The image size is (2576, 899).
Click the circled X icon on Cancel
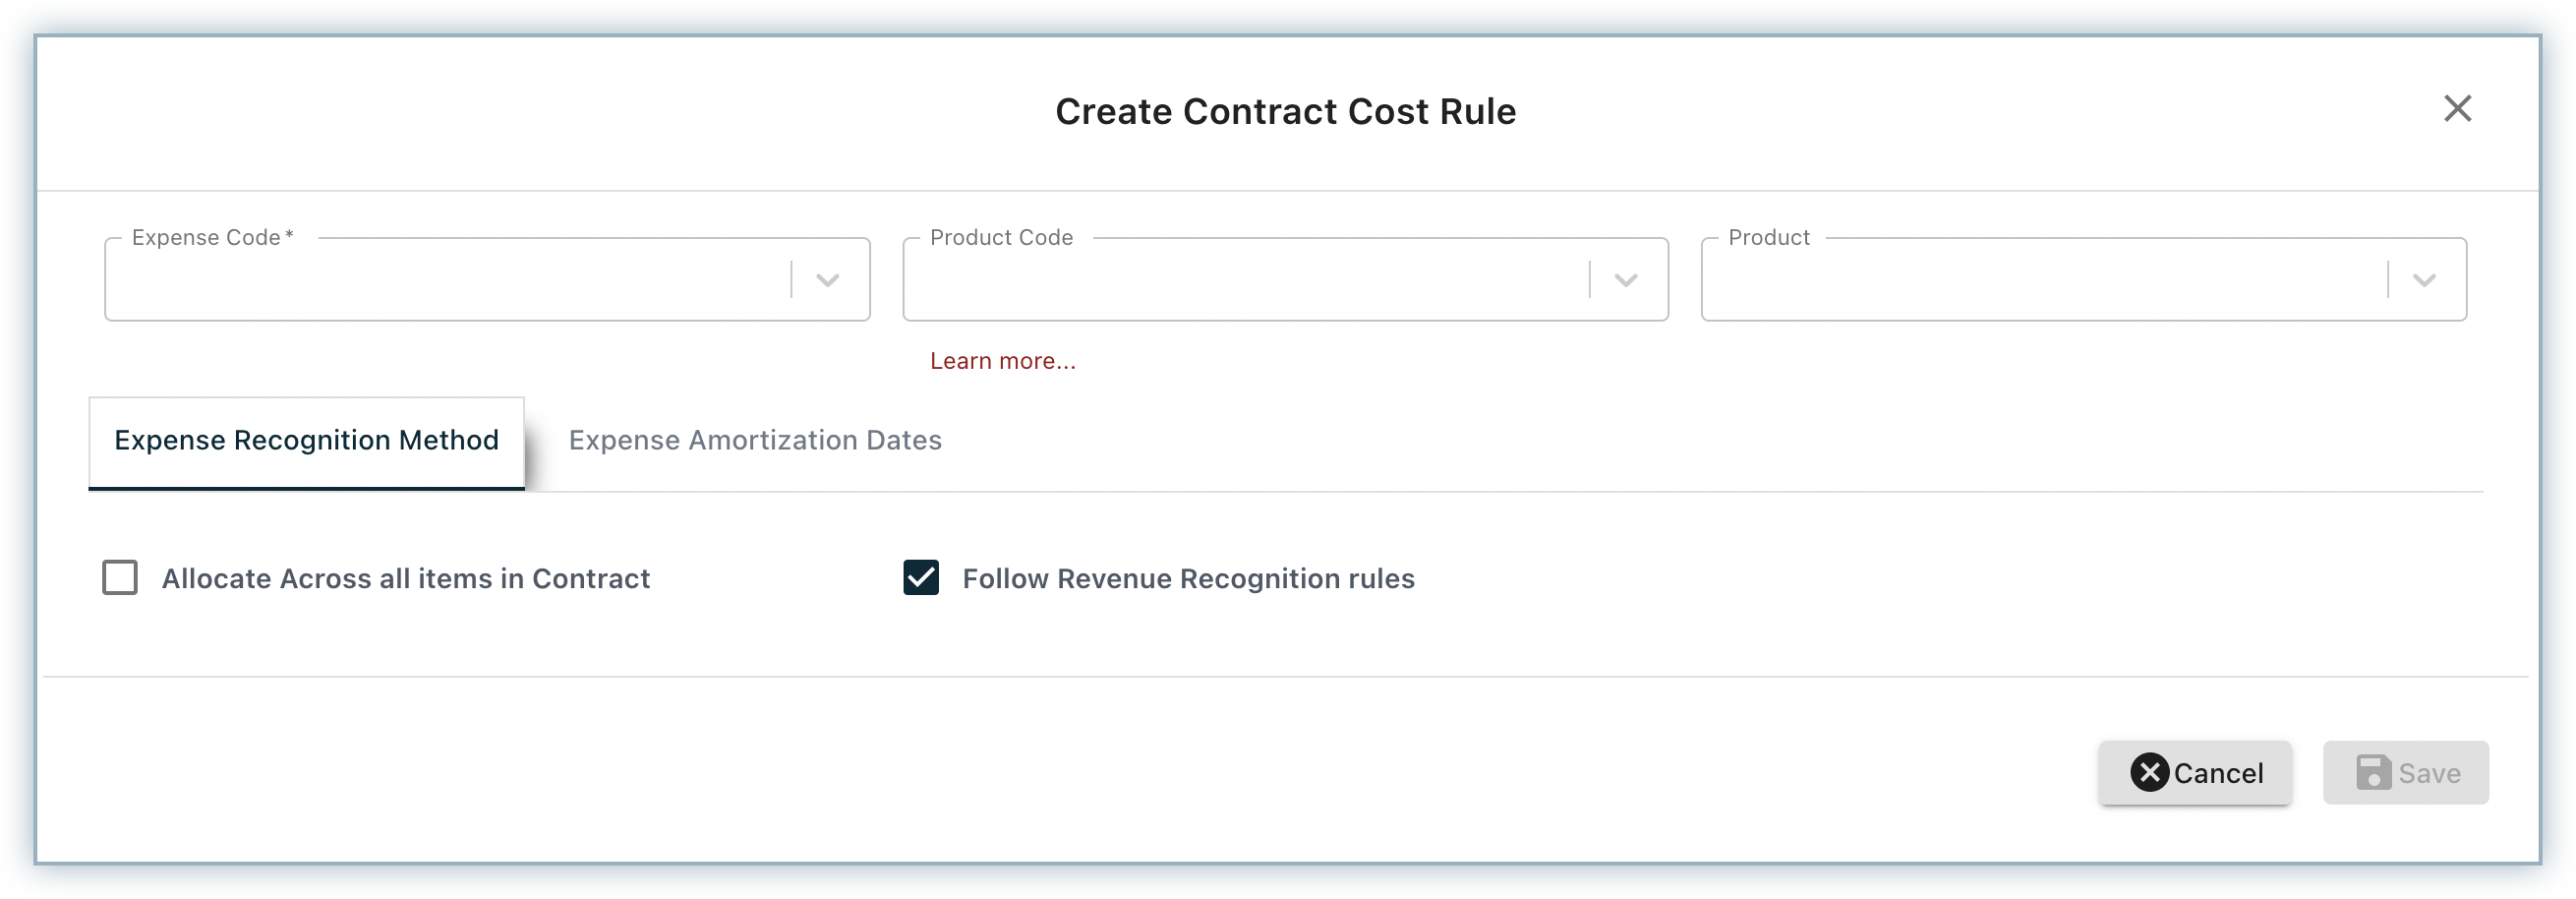pyautogui.click(x=2149, y=772)
